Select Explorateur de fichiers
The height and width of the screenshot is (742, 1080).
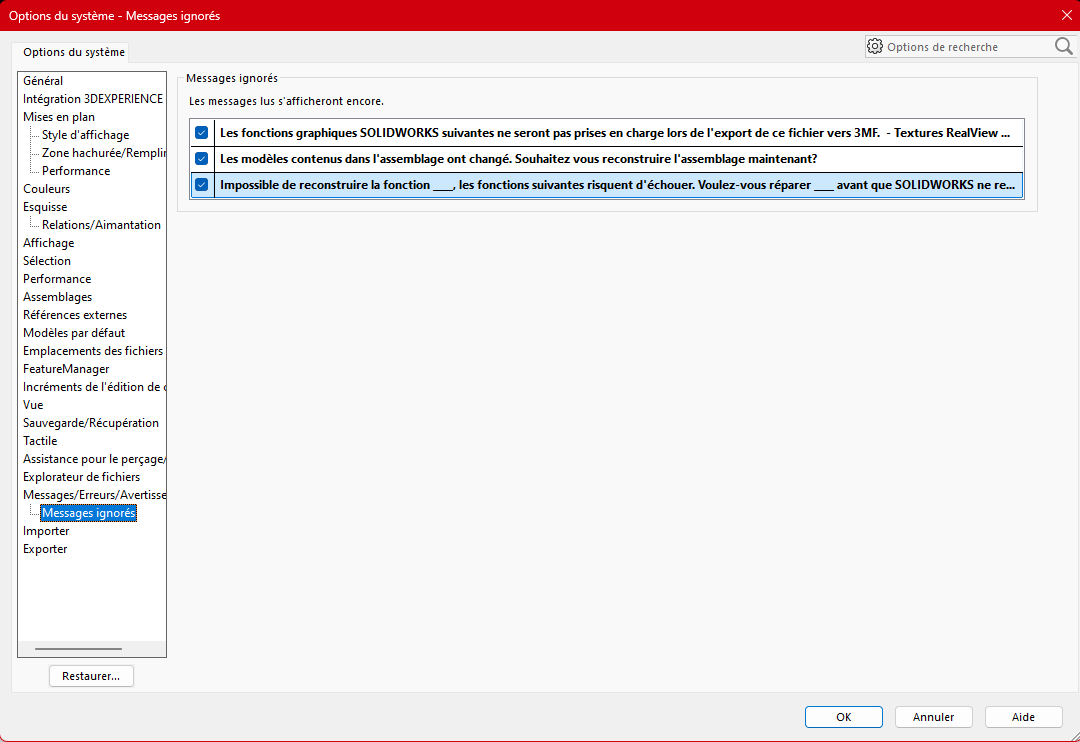[81, 477]
